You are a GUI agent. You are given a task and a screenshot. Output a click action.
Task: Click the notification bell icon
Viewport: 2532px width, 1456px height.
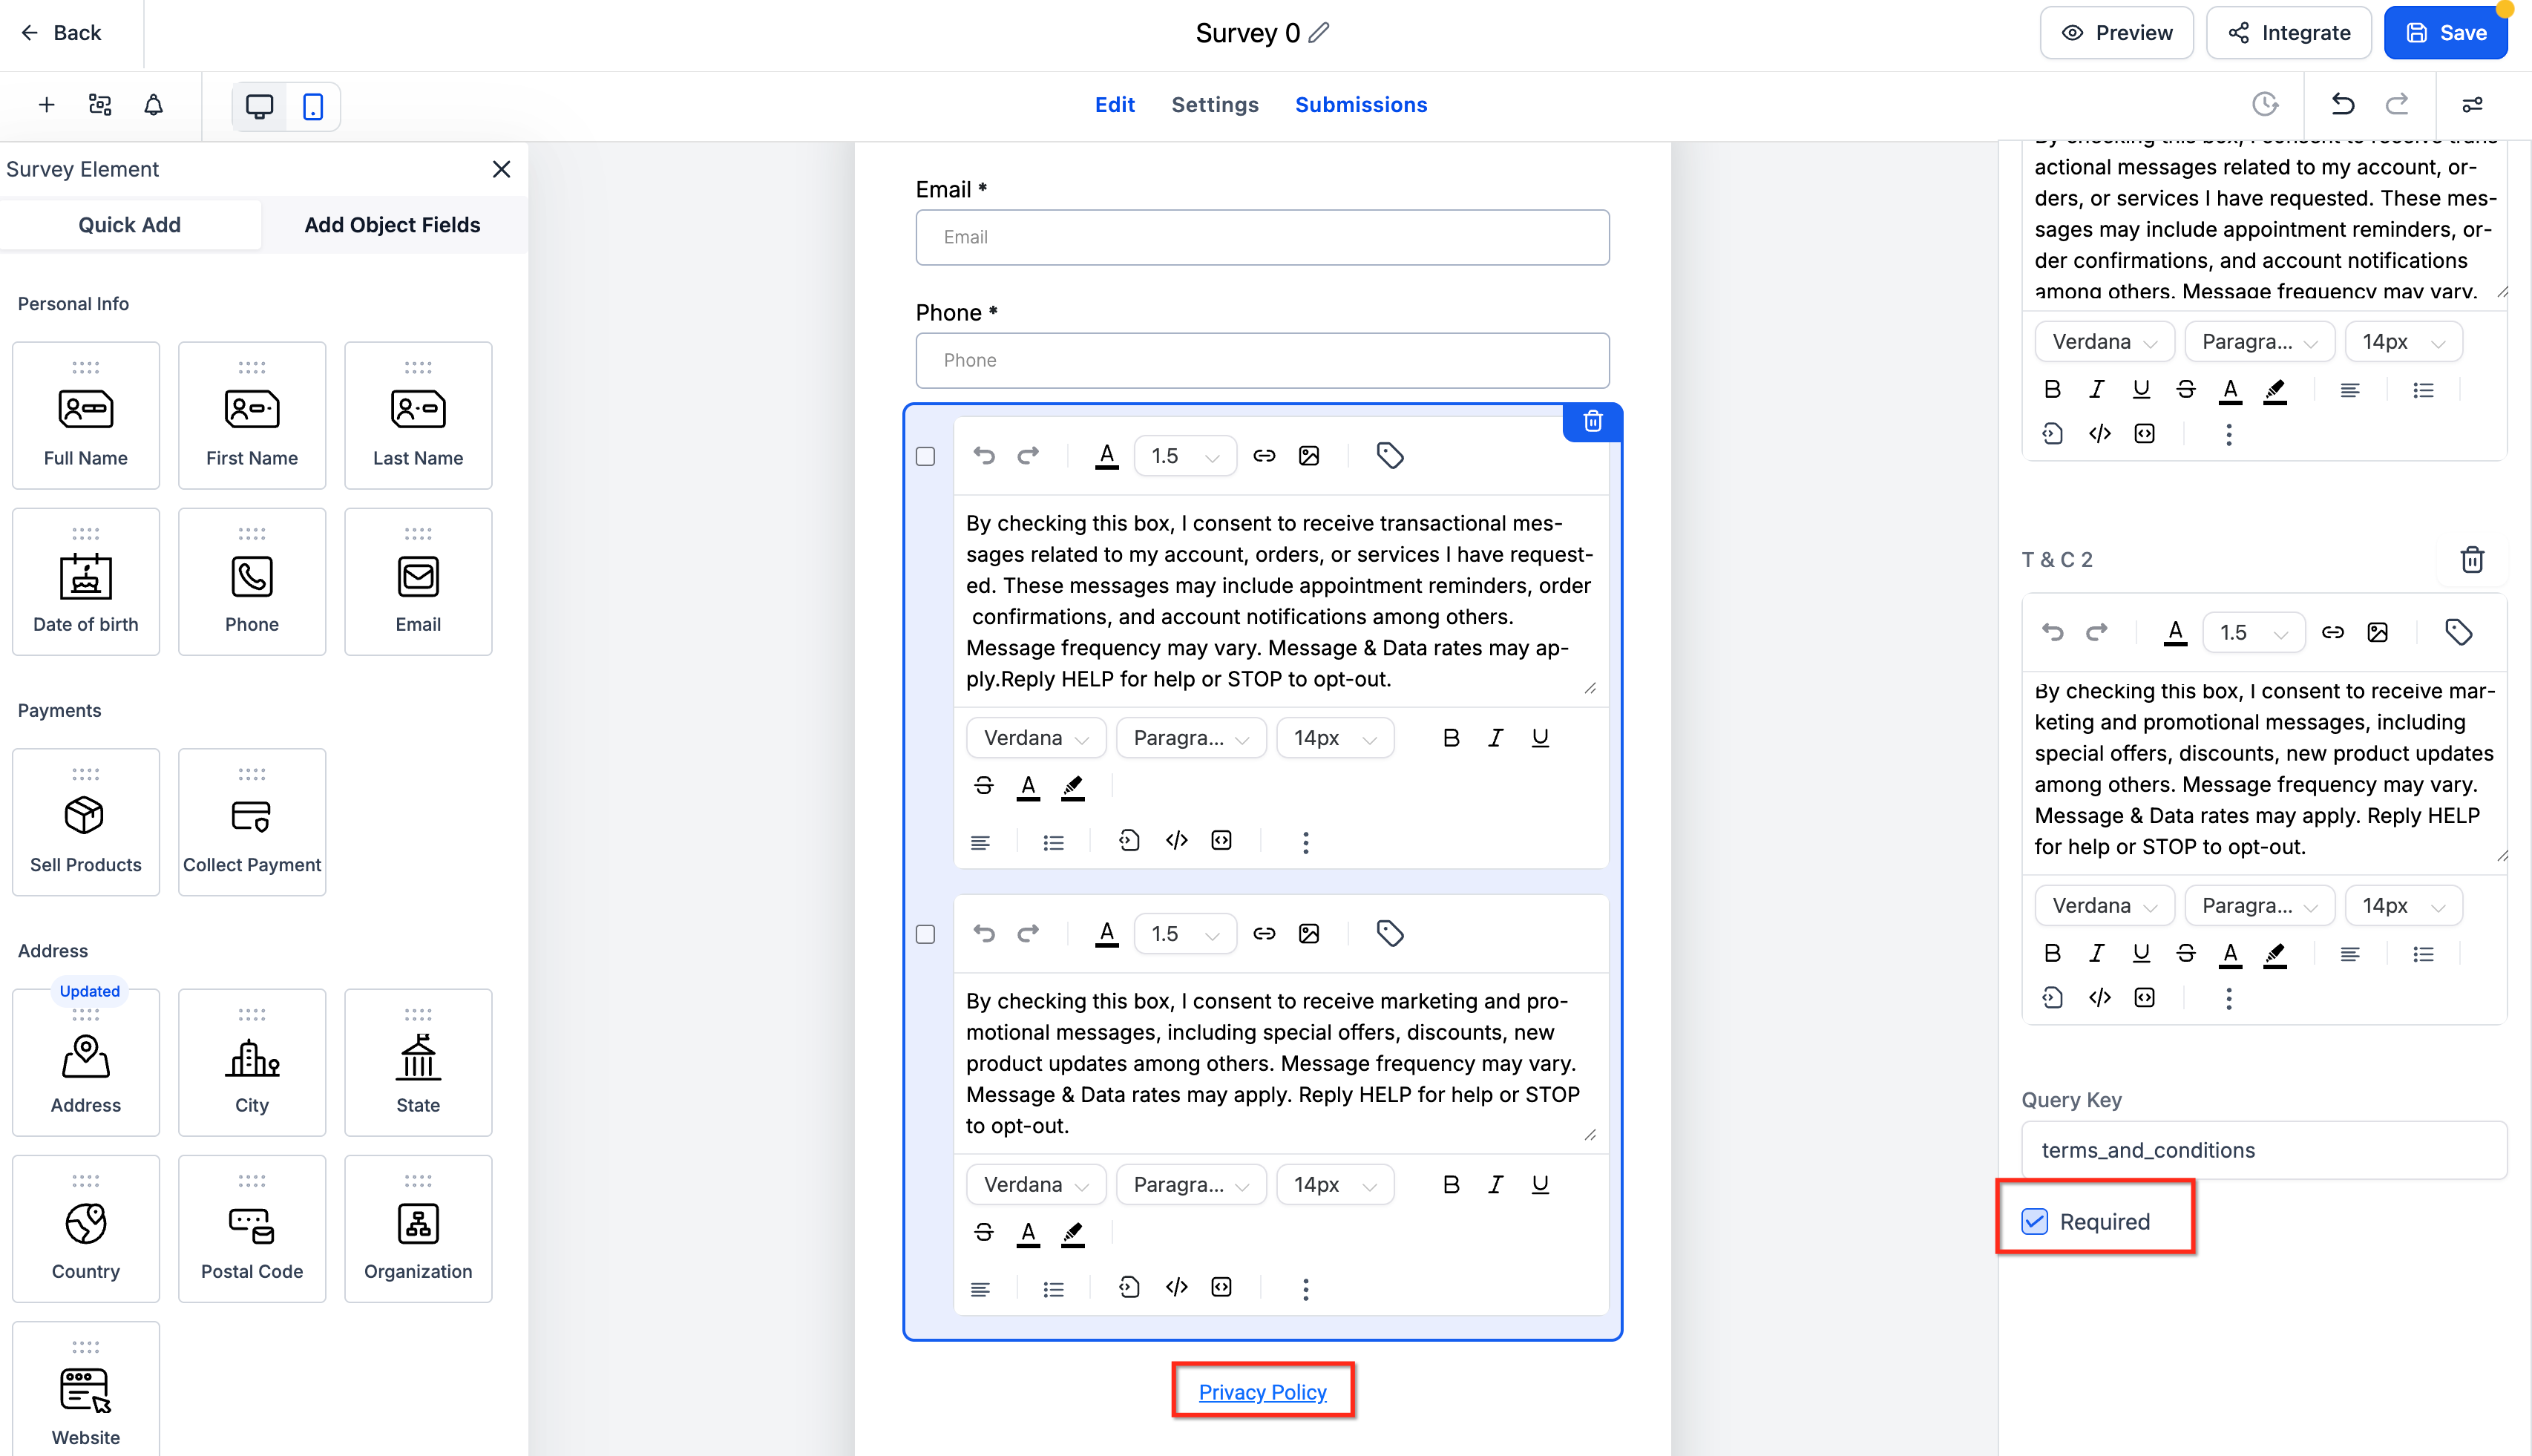[x=153, y=105]
